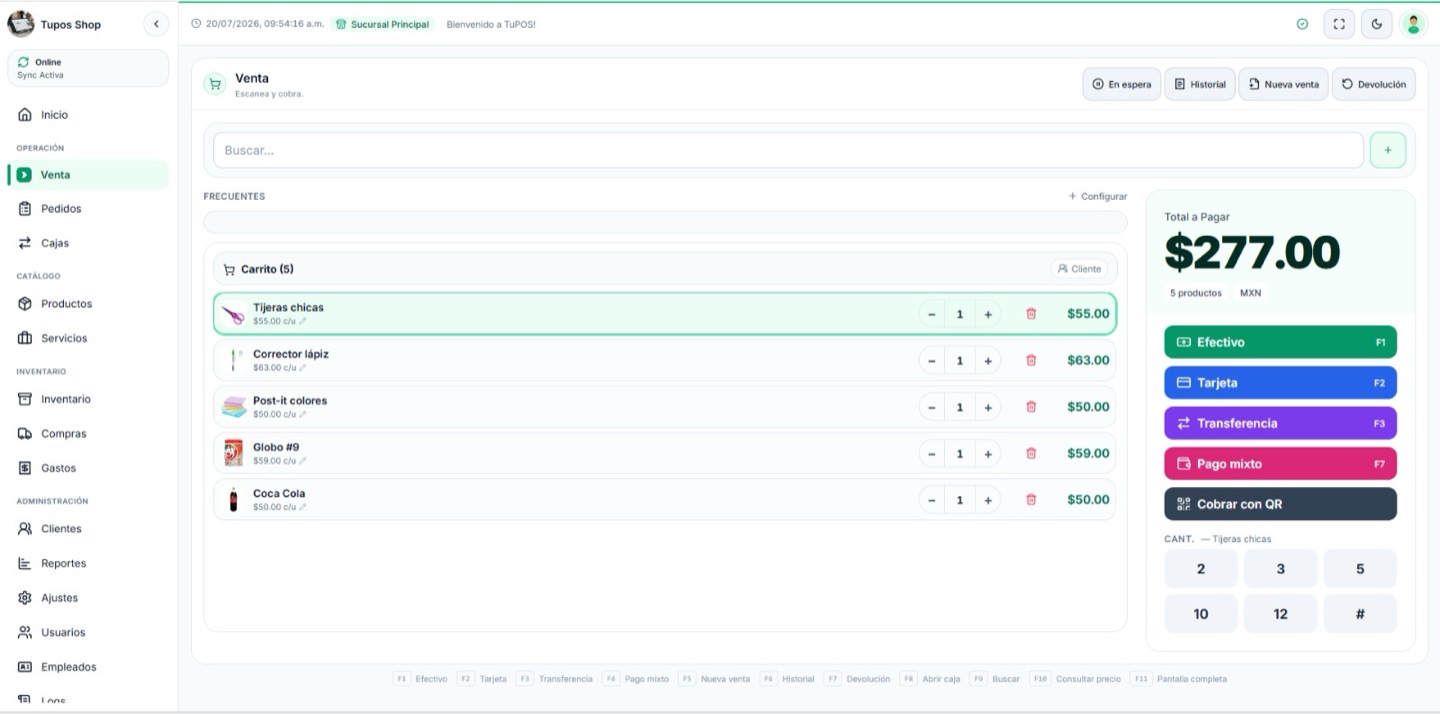Choose Cobrar con QR payment
This screenshot has height=714, width=1440.
pos(1280,504)
